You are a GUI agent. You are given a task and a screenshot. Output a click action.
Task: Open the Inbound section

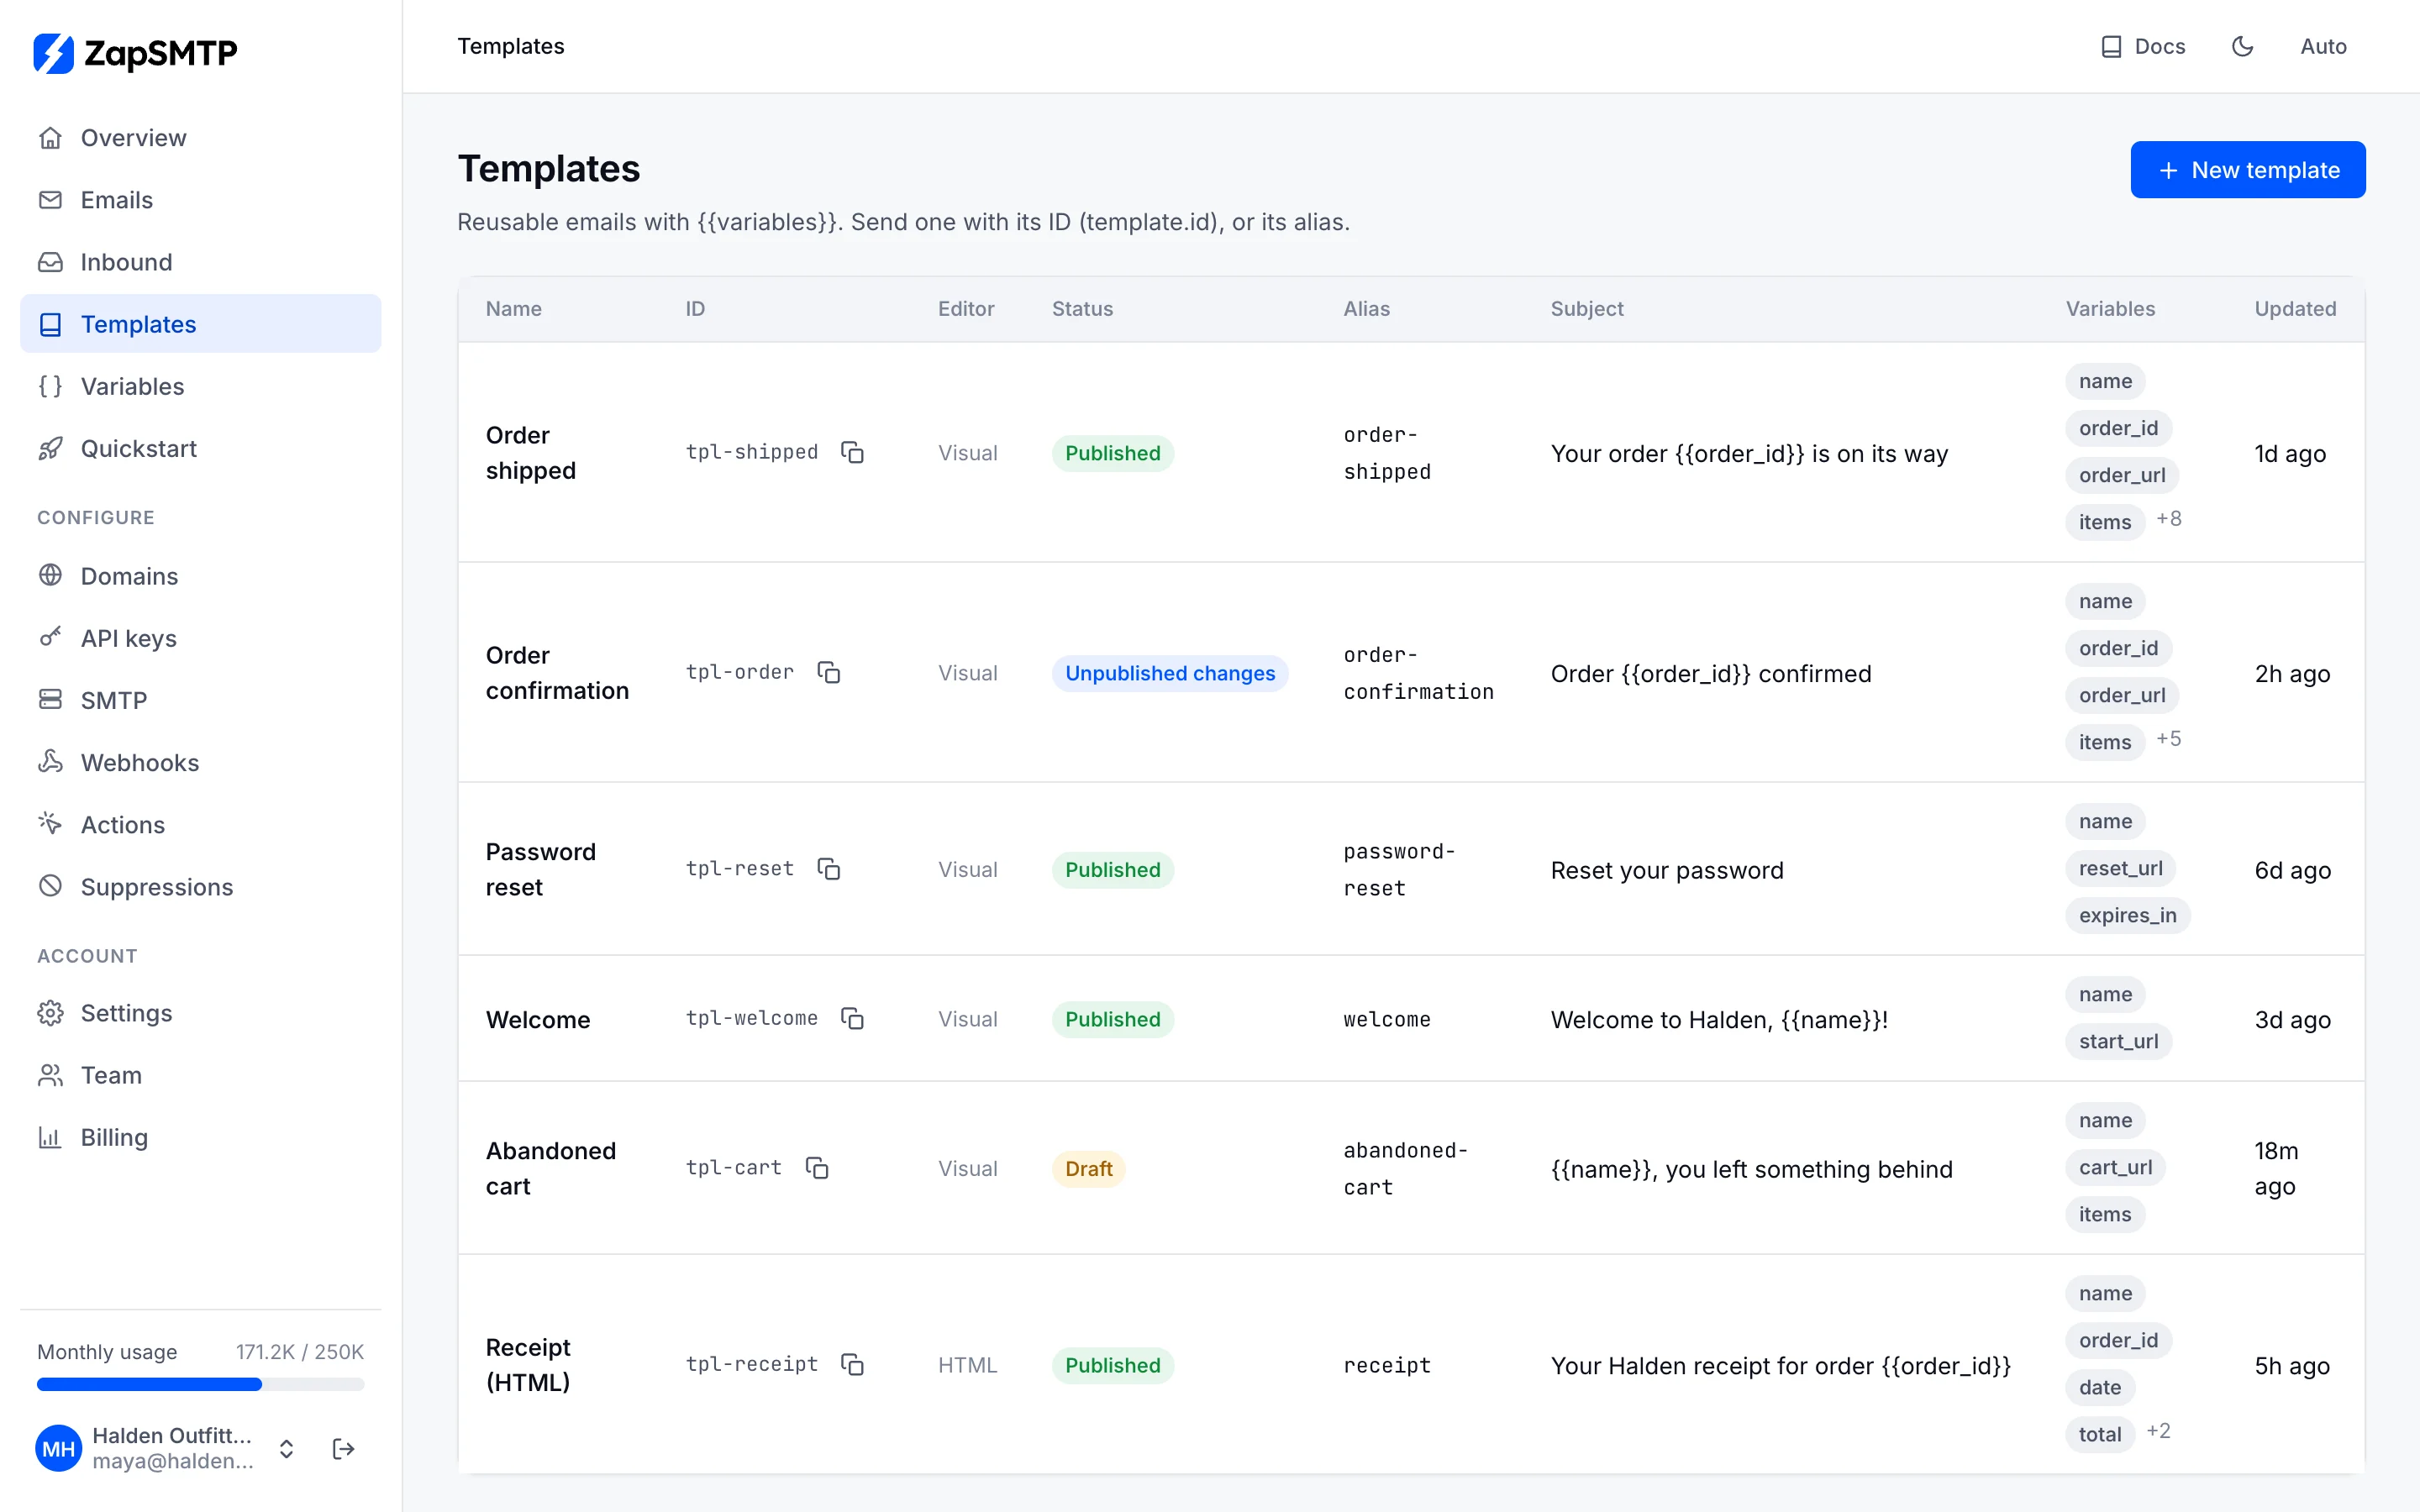(200, 262)
